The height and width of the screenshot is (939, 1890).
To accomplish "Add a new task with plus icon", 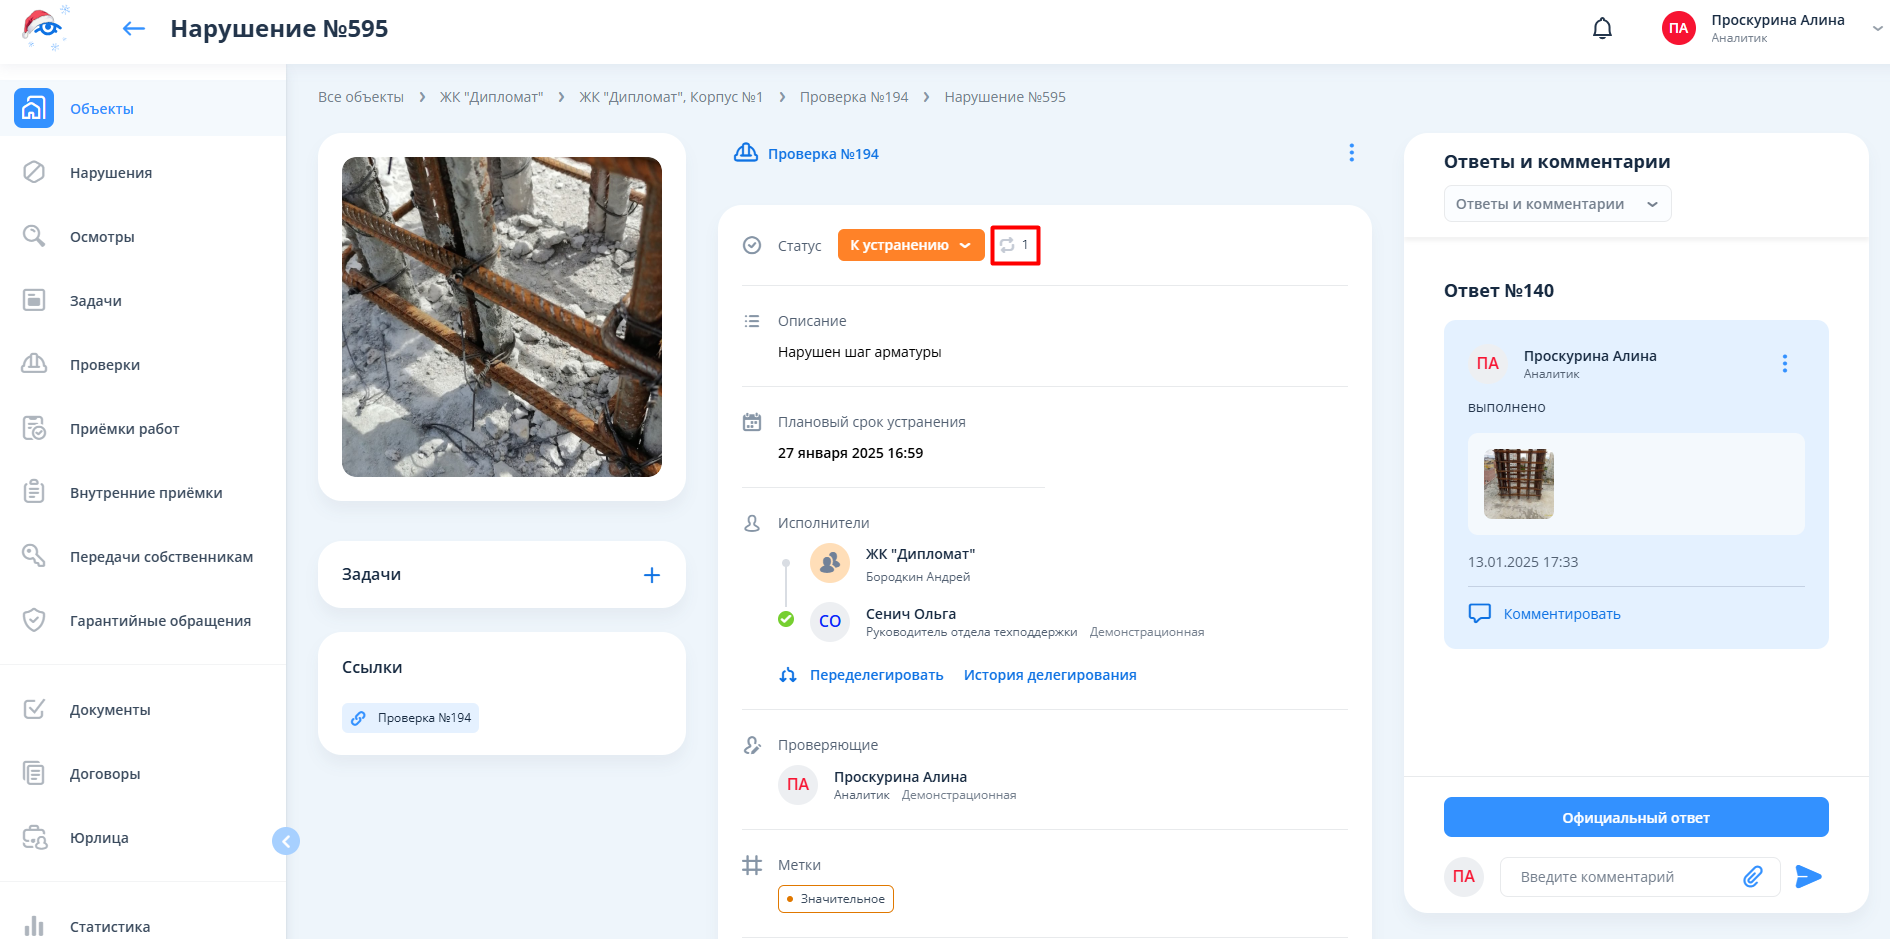I will click(651, 575).
